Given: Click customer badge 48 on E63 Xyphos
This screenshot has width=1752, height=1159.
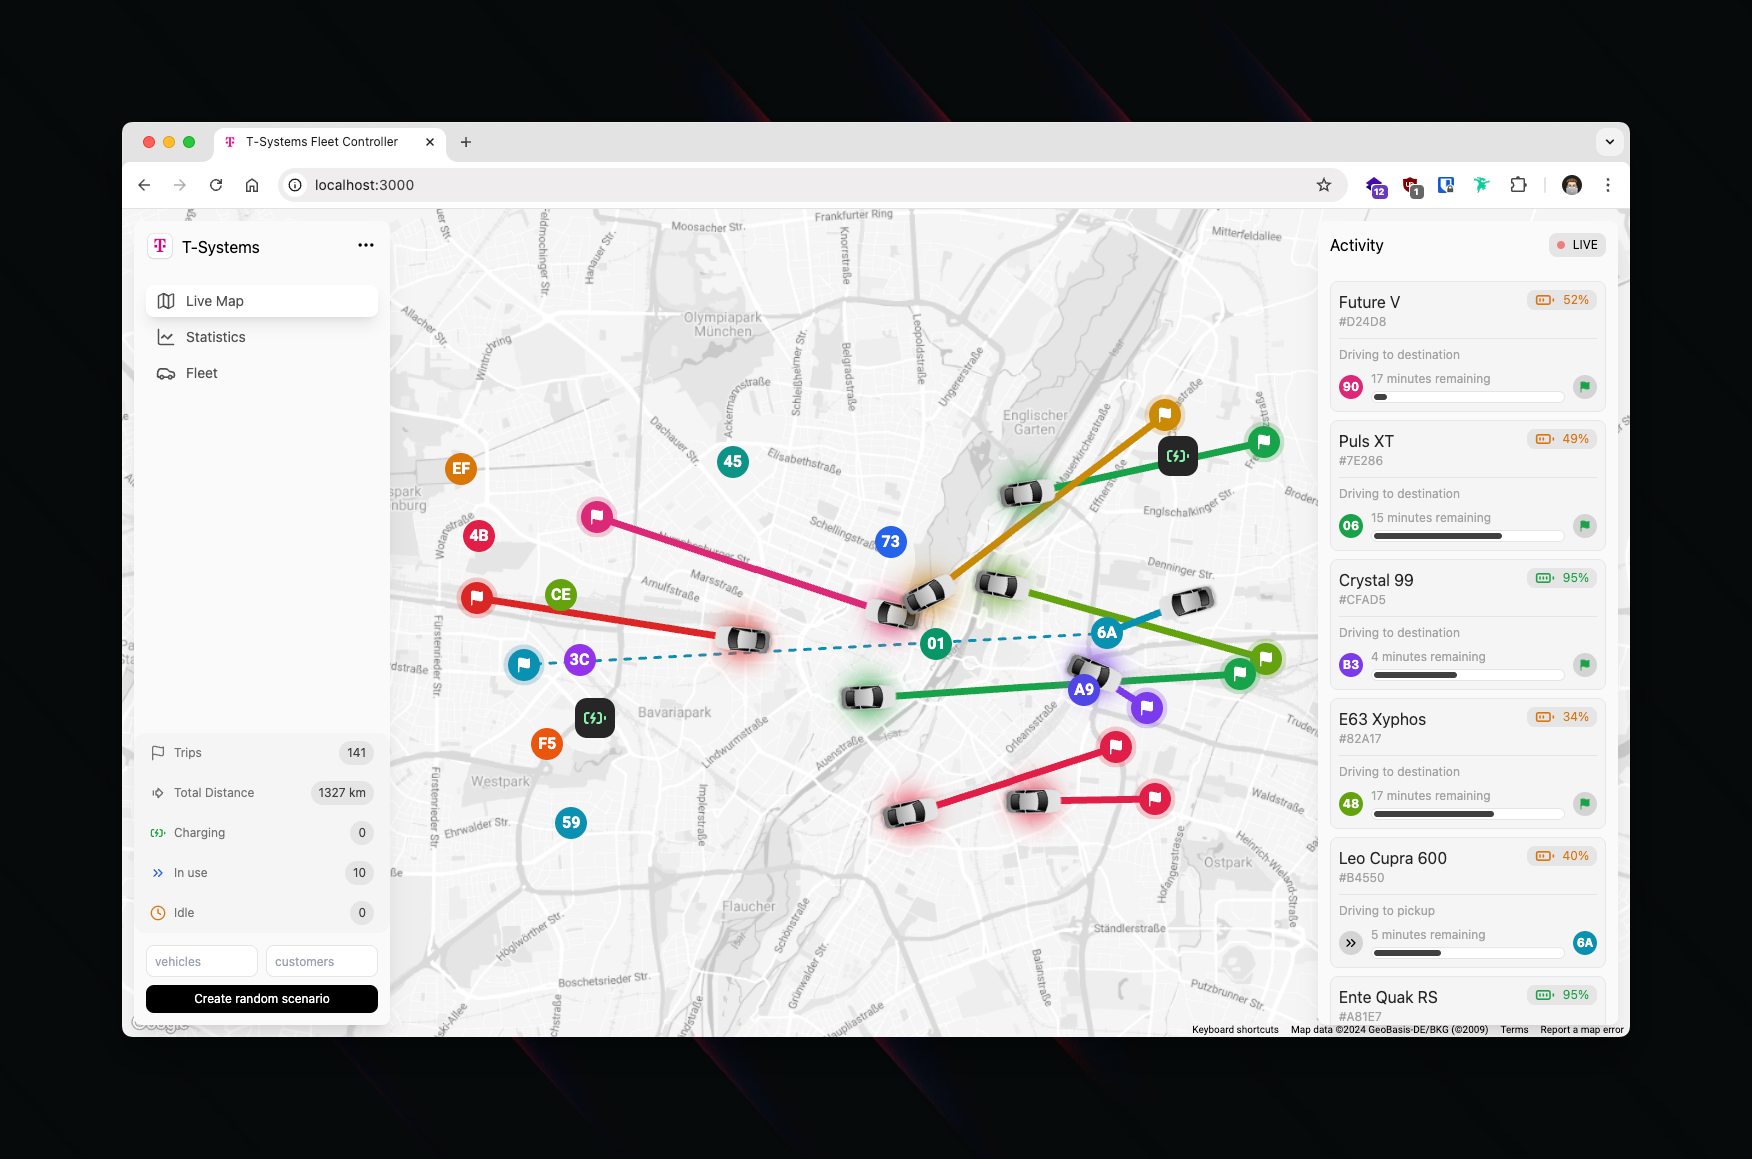Looking at the screenshot, I should pyautogui.click(x=1351, y=804).
